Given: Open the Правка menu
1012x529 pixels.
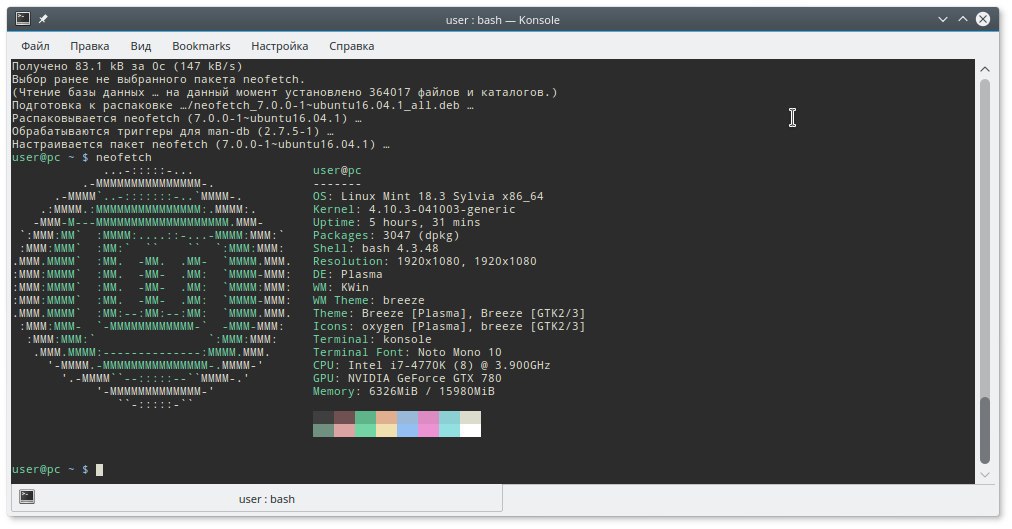Looking at the screenshot, I should click(x=90, y=46).
